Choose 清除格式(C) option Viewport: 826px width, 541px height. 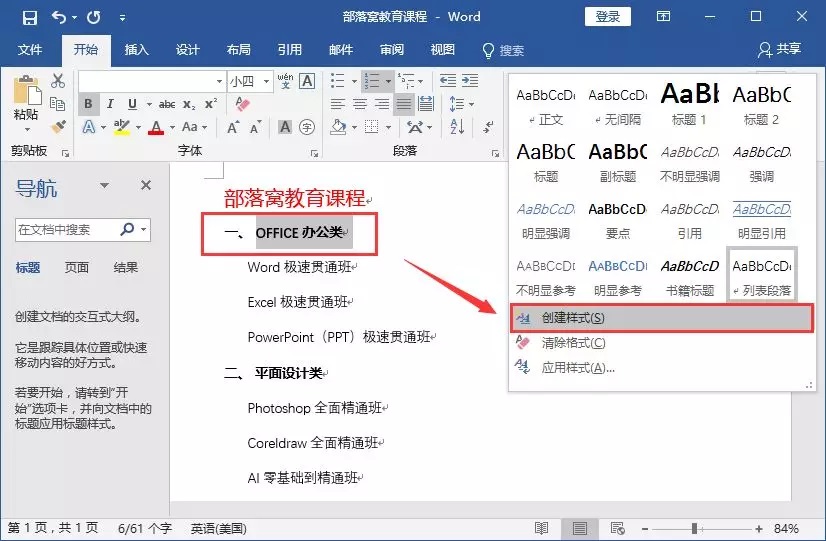point(662,343)
